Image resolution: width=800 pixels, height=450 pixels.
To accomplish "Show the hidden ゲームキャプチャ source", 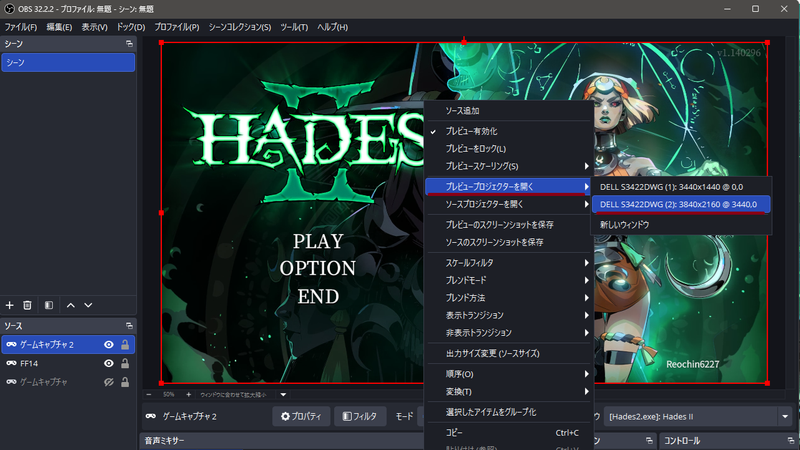I will coord(109,382).
